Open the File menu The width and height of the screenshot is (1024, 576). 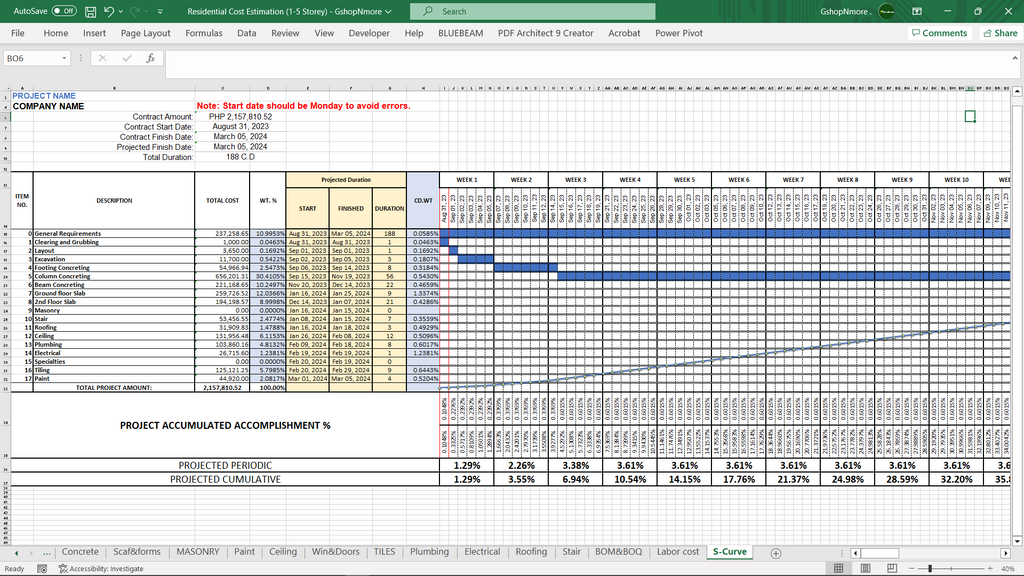pos(18,33)
